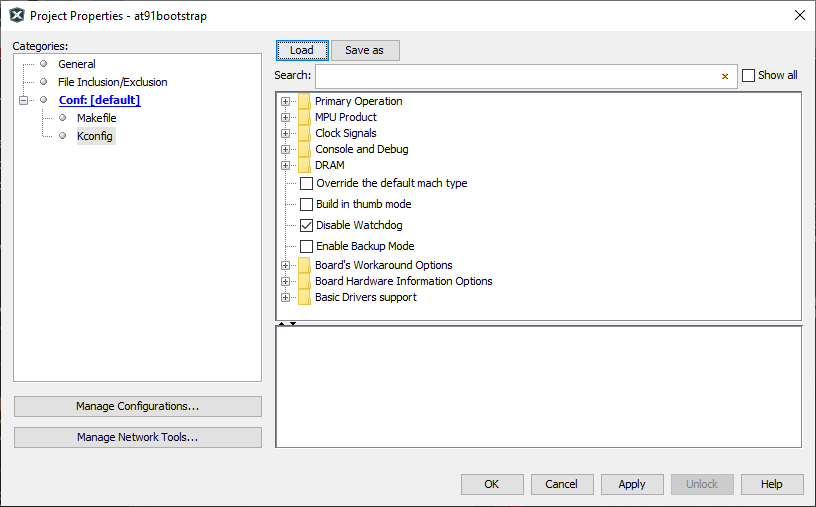Image resolution: width=816 pixels, height=507 pixels.
Task: Enable Build in thumb mode
Action: pos(307,204)
